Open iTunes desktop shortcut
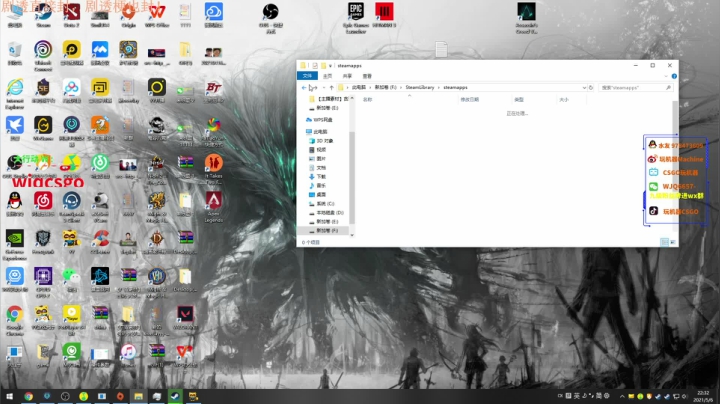This screenshot has height=404, width=720. click(x=129, y=355)
